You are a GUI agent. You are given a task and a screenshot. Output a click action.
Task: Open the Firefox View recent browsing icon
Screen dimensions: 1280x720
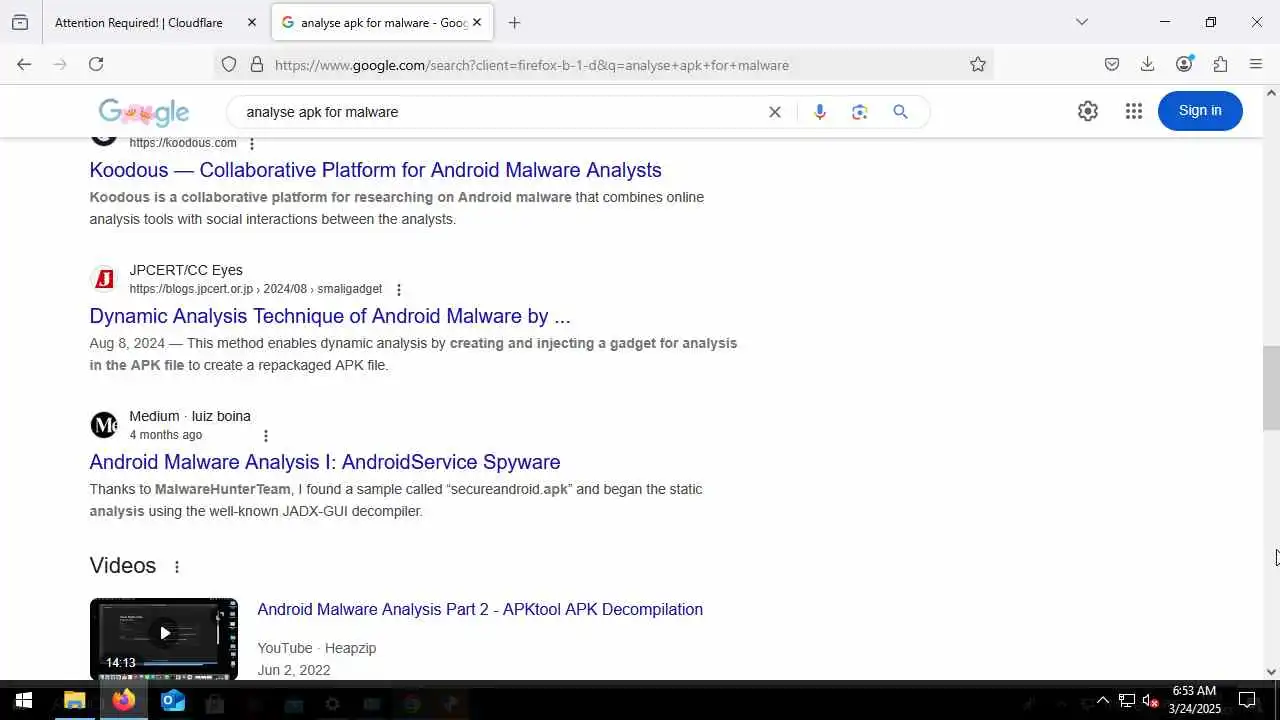[20, 22]
